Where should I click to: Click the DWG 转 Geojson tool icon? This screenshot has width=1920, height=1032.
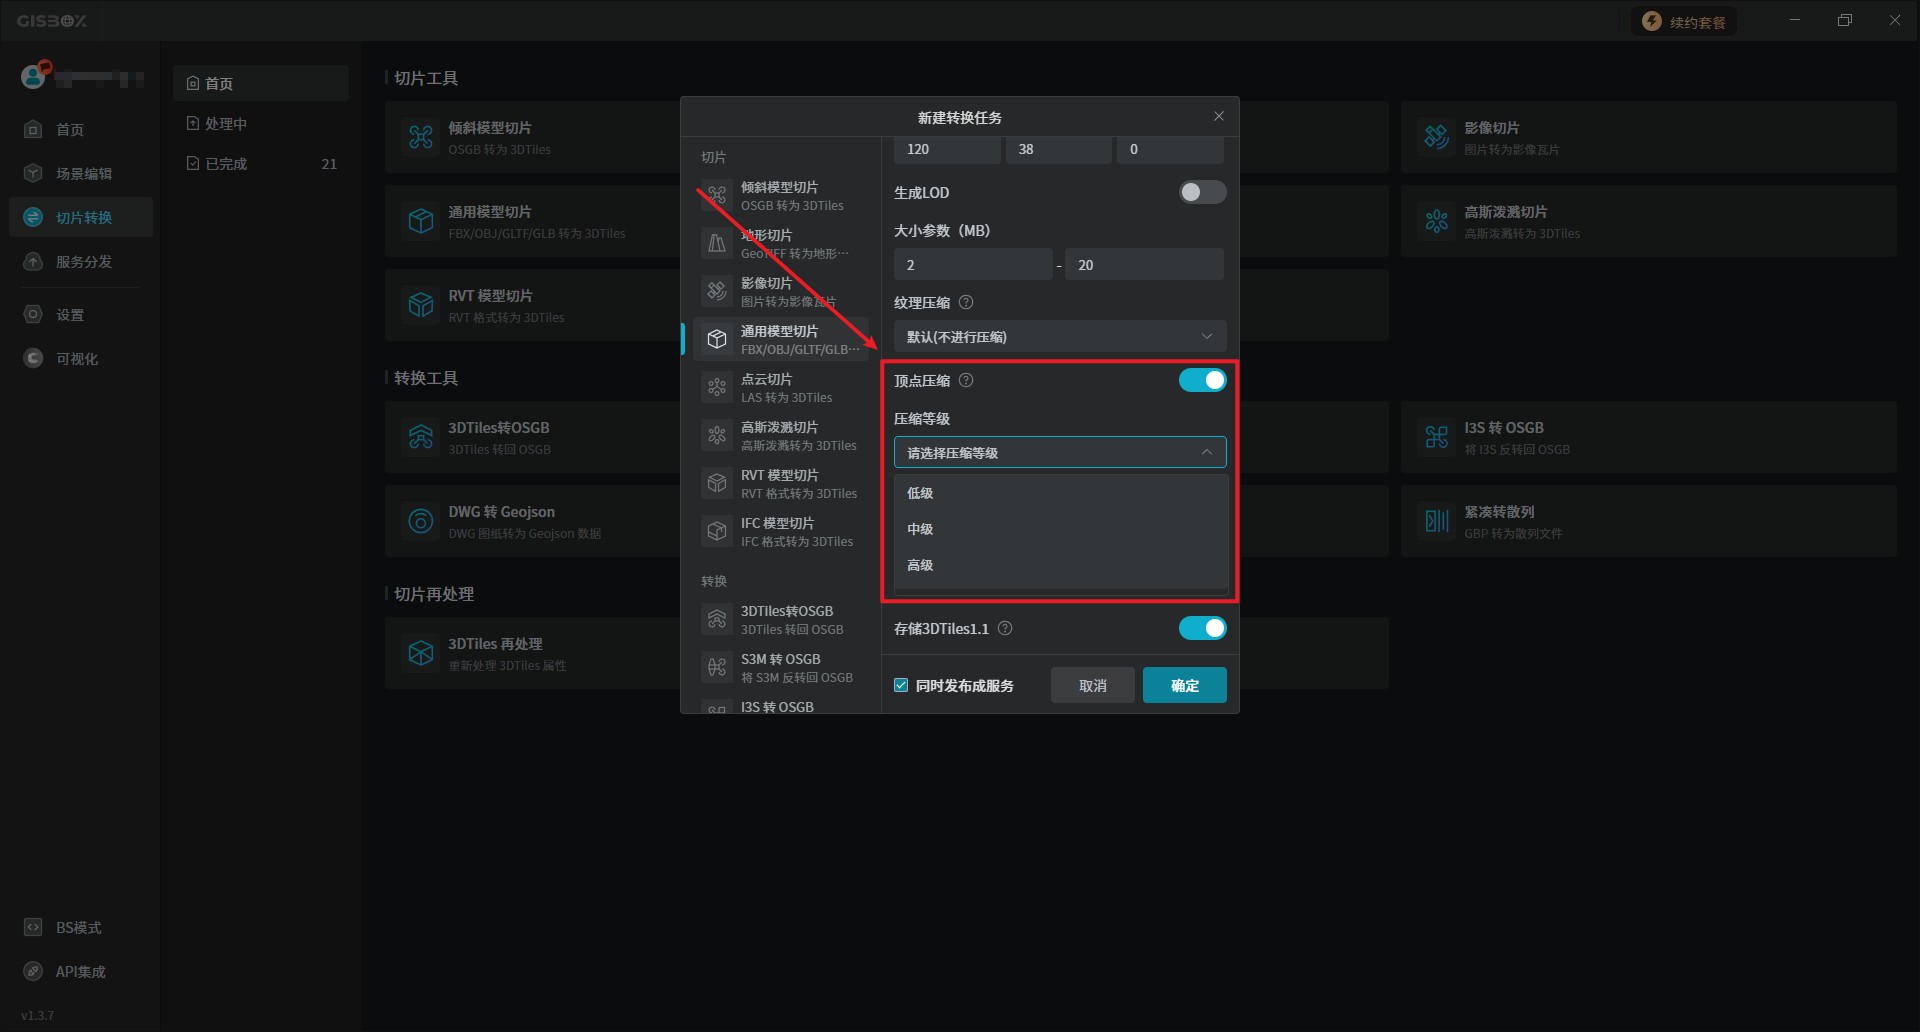point(421,521)
